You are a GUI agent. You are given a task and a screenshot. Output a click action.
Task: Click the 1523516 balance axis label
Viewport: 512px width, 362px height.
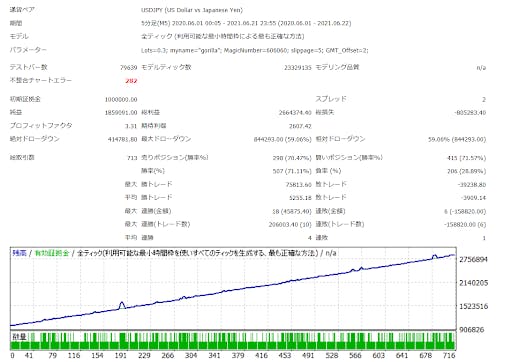[x=473, y=306]
